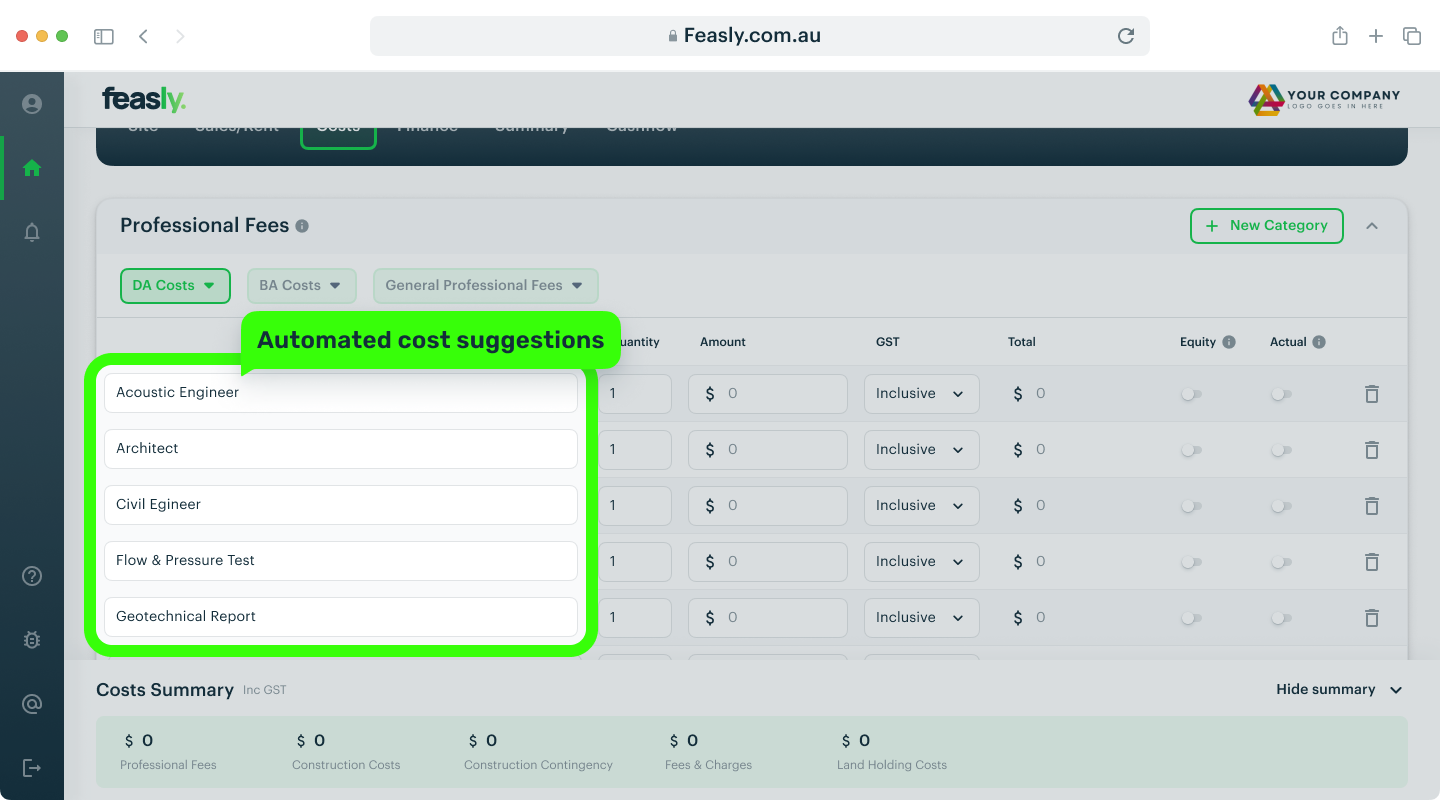Screen dimensions: 1440x800
Task: Open the GST Inclusive dropdown for Architect
Action: point(921,450)
